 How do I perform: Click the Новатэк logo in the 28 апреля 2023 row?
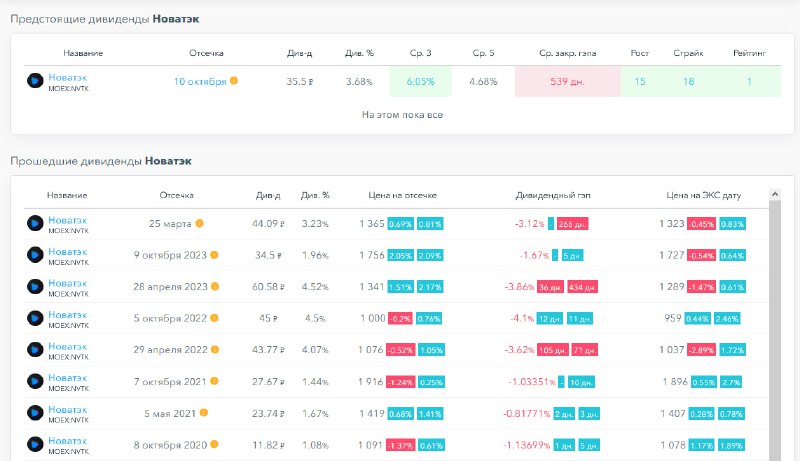[x=35, y=287]
